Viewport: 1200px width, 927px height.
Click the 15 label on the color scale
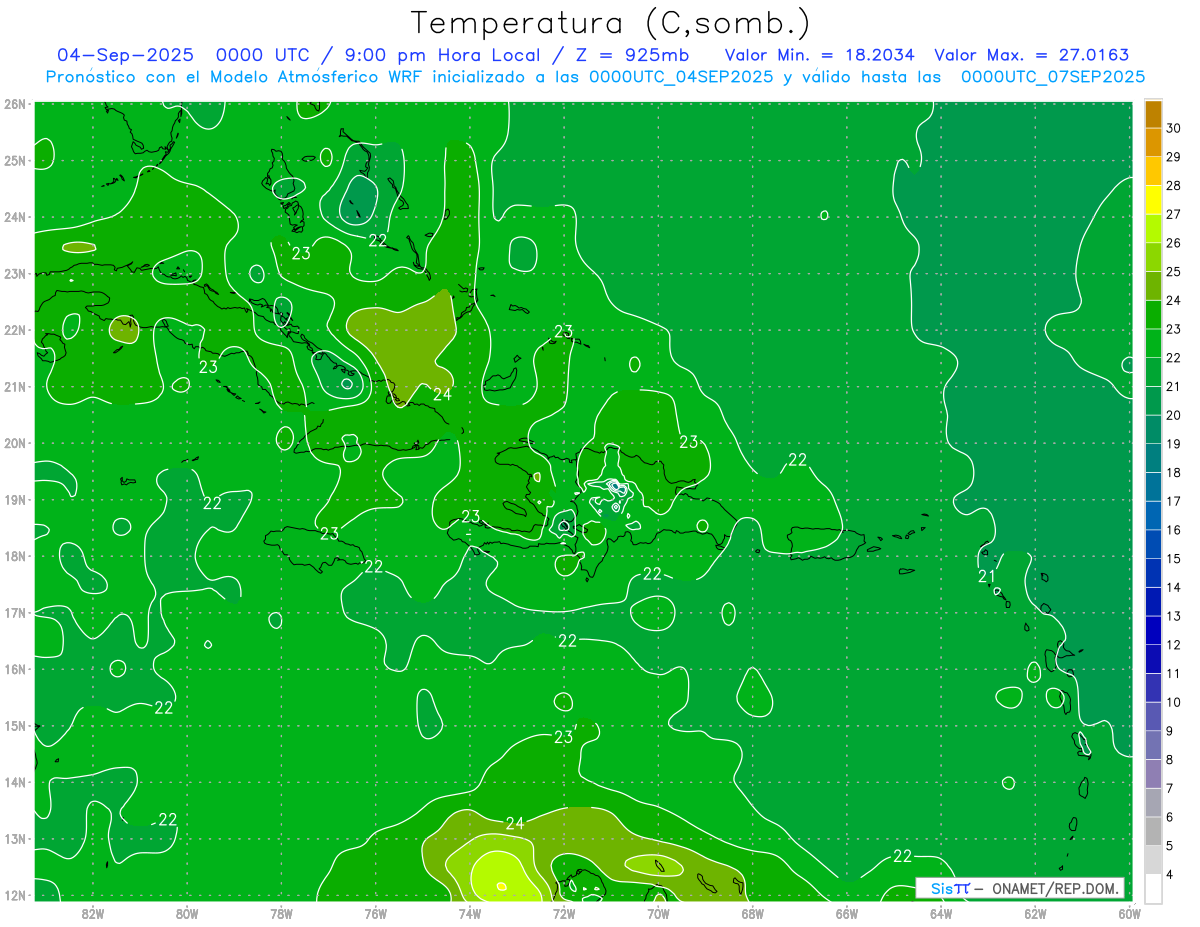(1173, 558)
